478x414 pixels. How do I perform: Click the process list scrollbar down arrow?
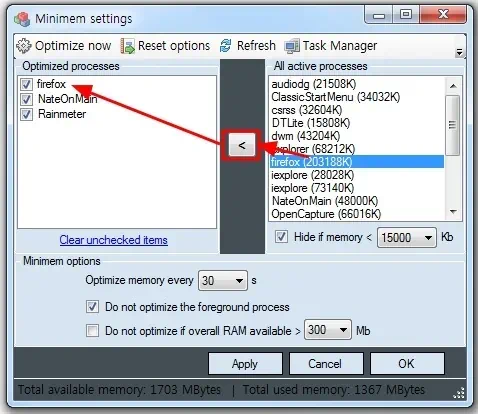tap(453, 212)
